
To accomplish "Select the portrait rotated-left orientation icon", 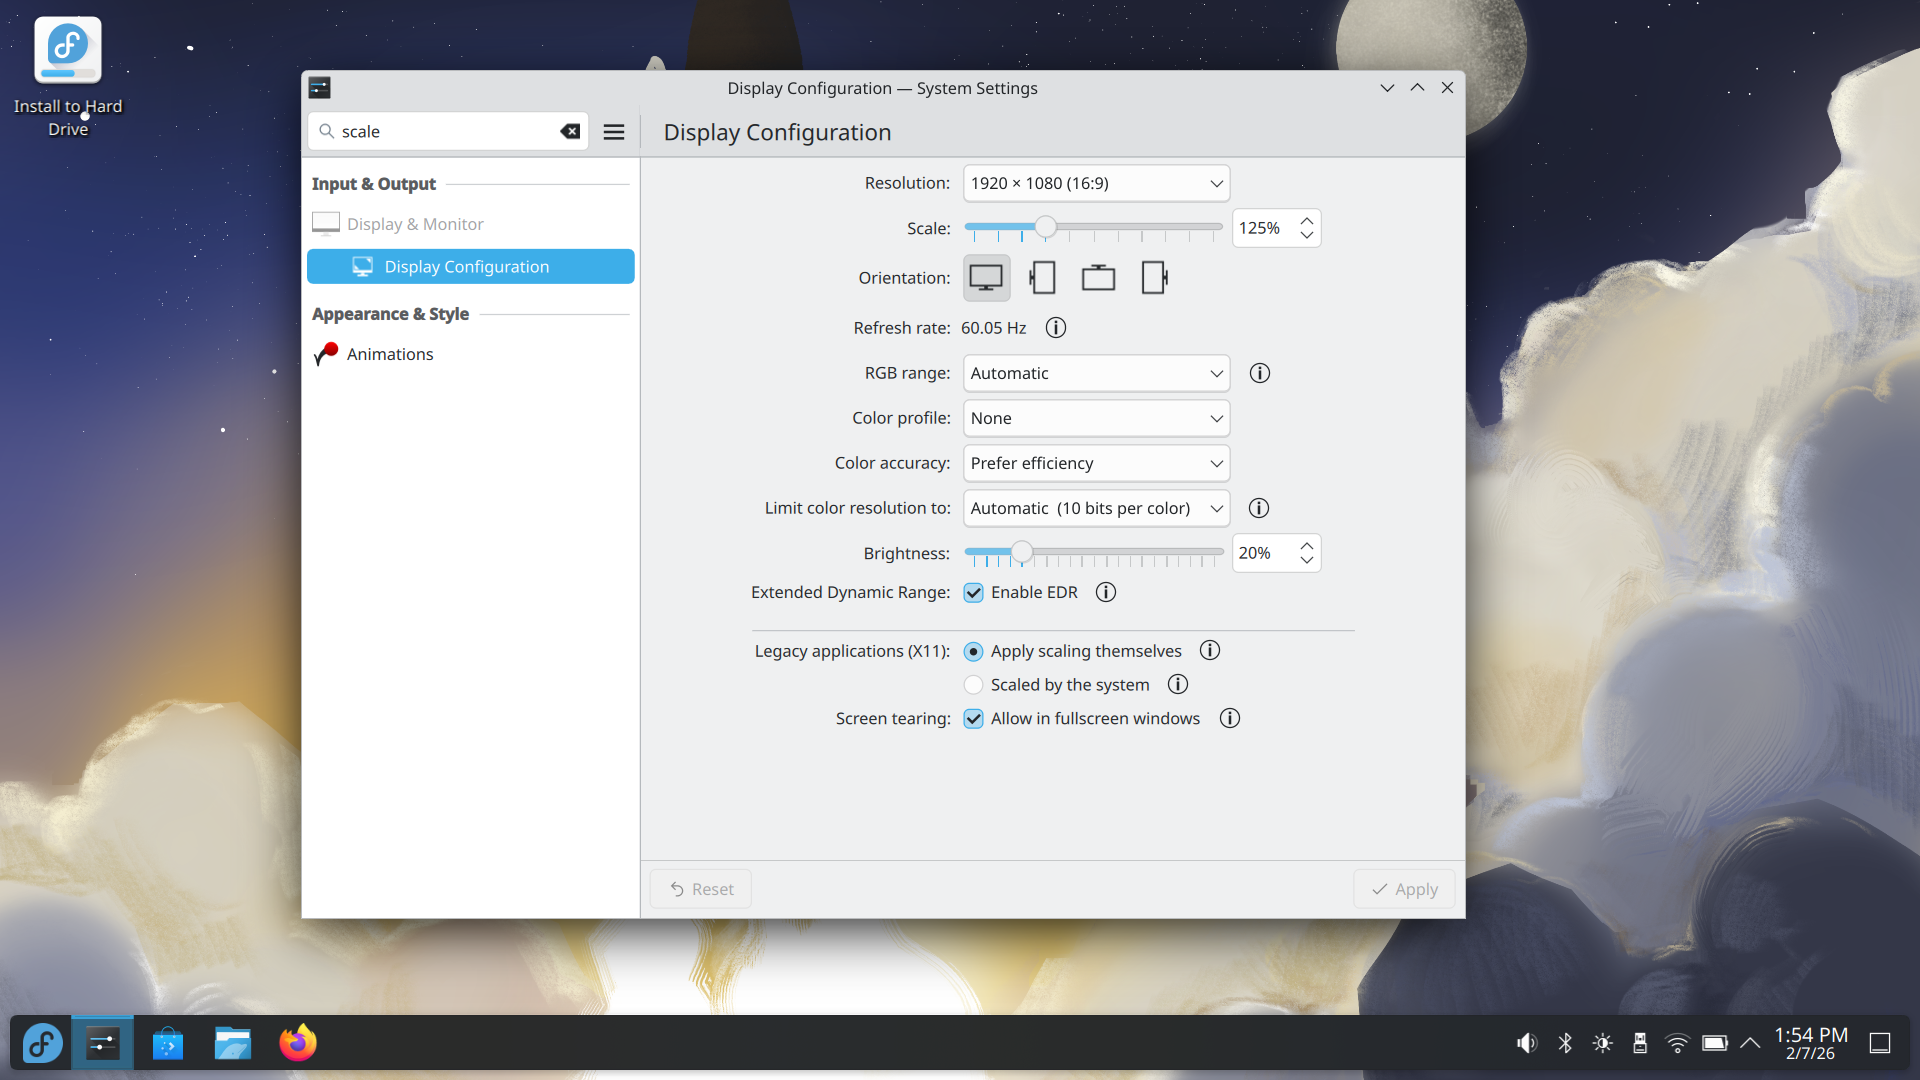I will coord(1042,278).
